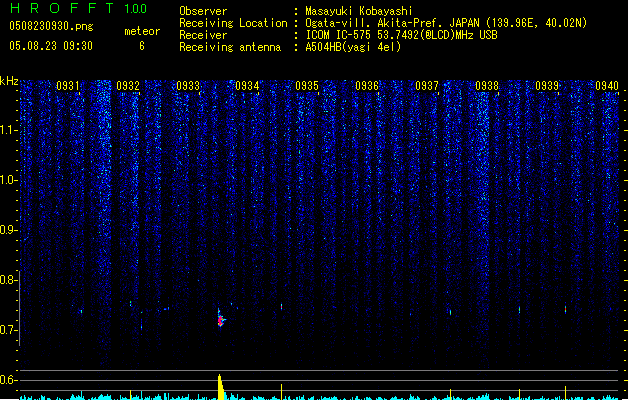The width and height of the screenshot is (629, 400).
Task: Click the short meteor echo just after 0939
Action: coord(566,309)
